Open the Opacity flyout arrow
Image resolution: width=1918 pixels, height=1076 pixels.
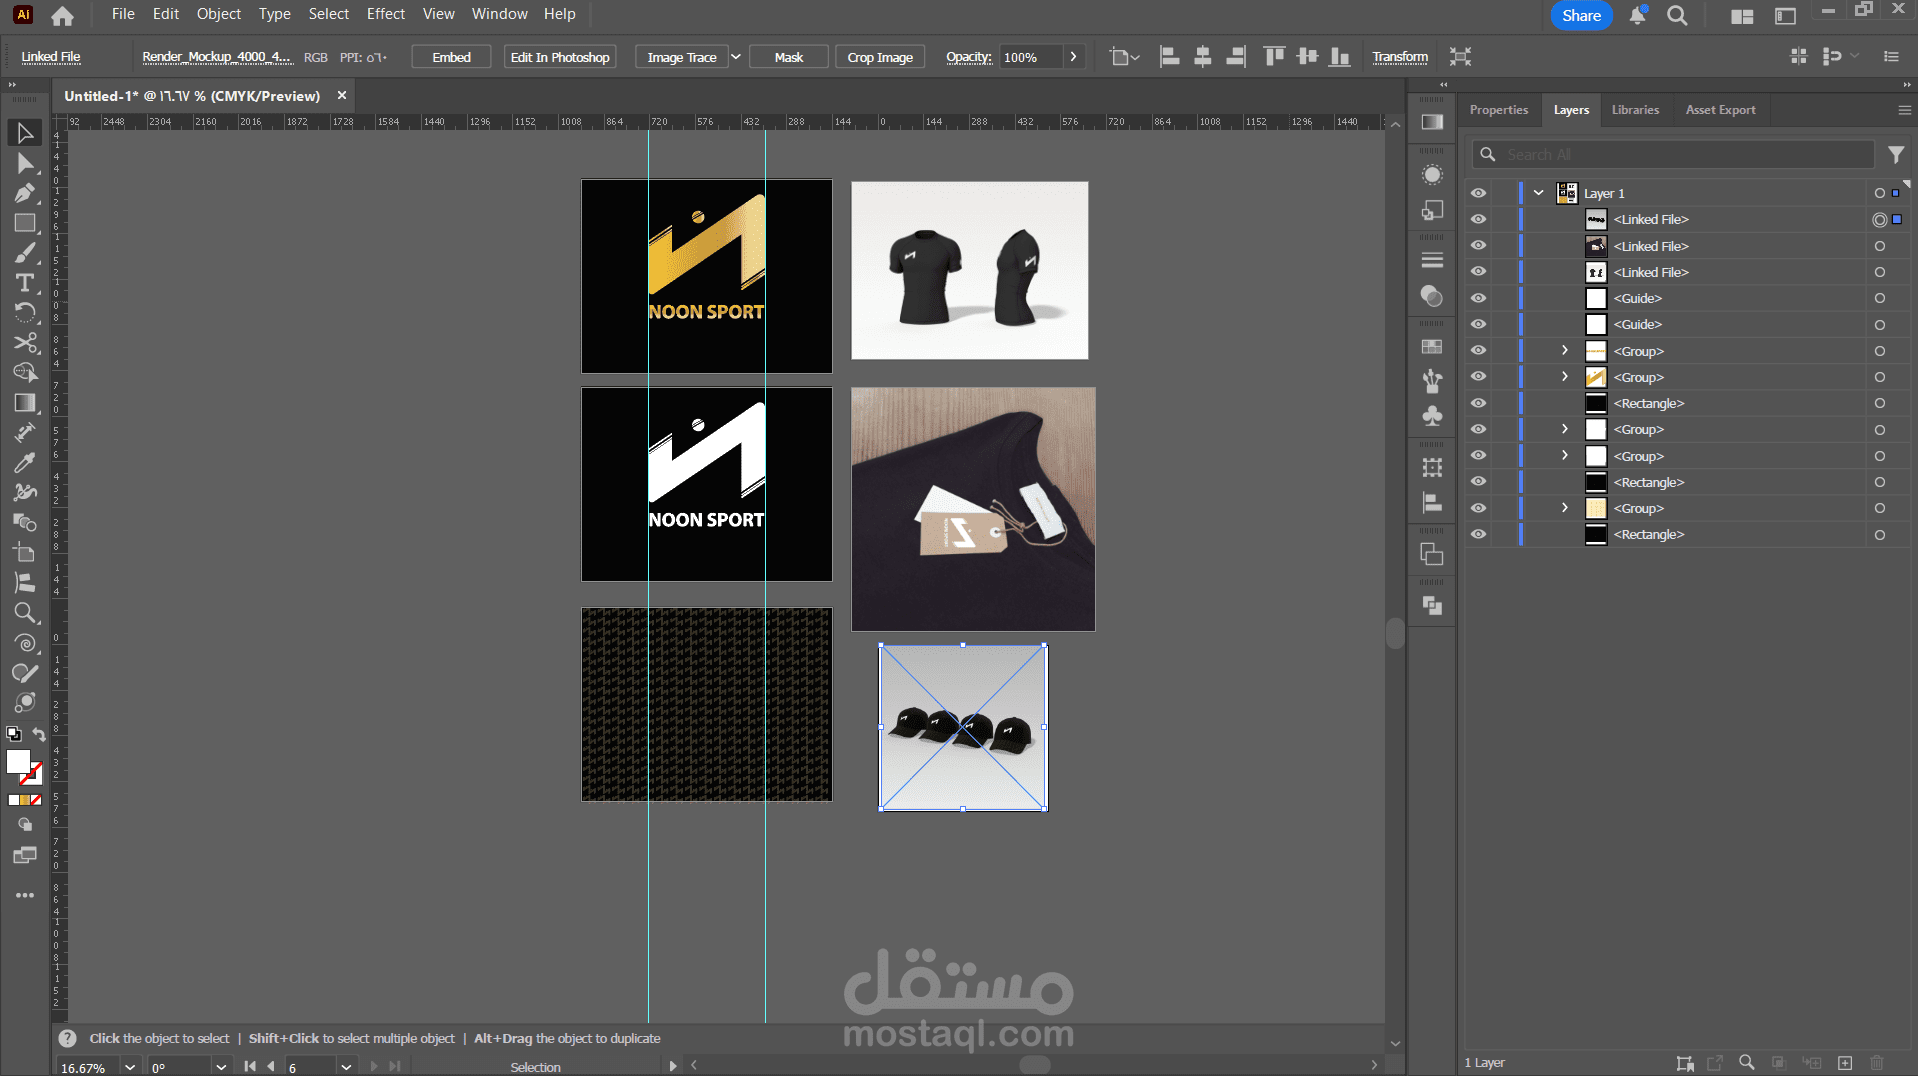coord(1073,57)
